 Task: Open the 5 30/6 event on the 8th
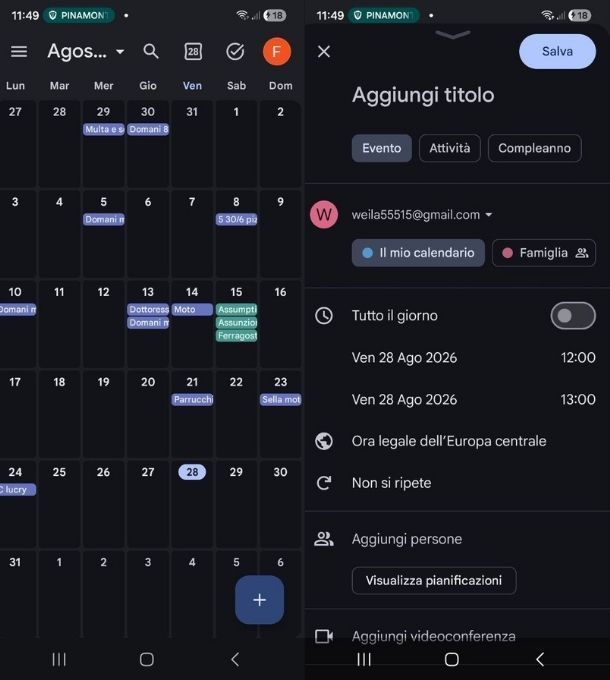click(236, 219)
